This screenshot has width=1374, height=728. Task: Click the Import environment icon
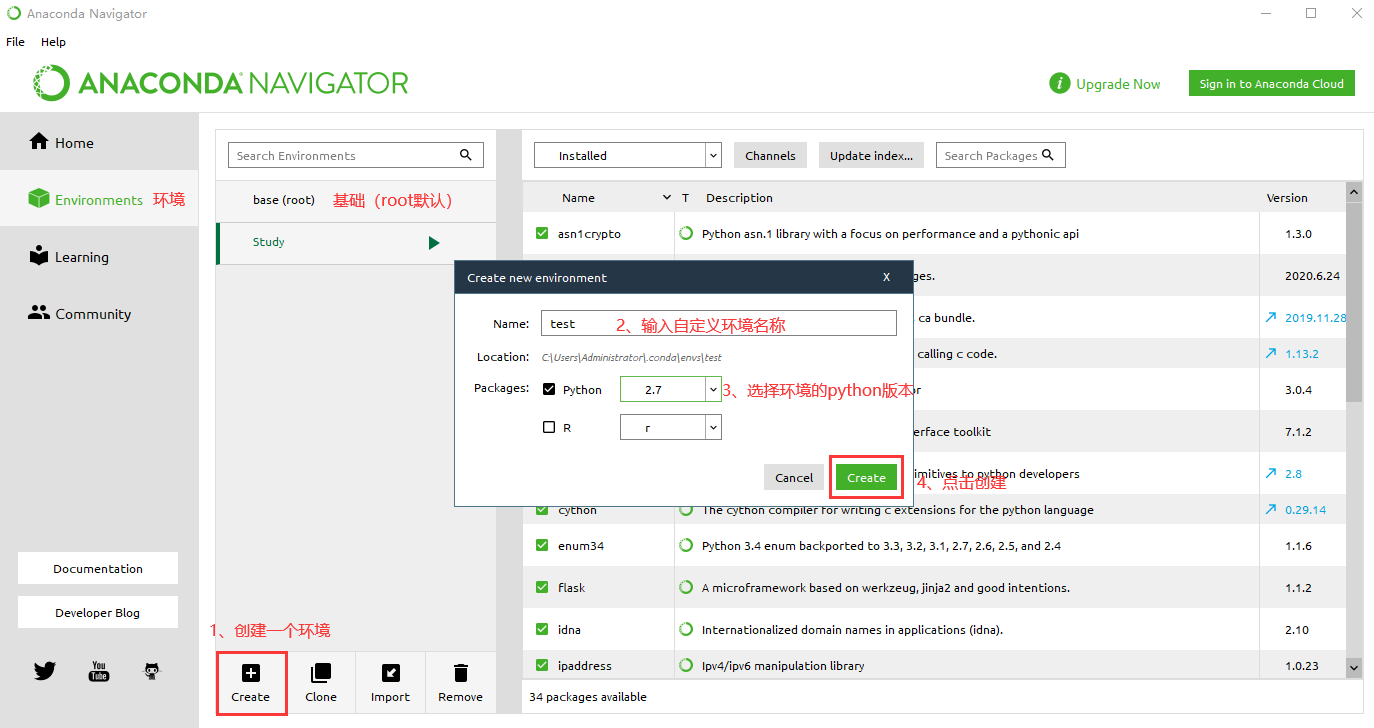pyautogui.click(x=390, y=673)
